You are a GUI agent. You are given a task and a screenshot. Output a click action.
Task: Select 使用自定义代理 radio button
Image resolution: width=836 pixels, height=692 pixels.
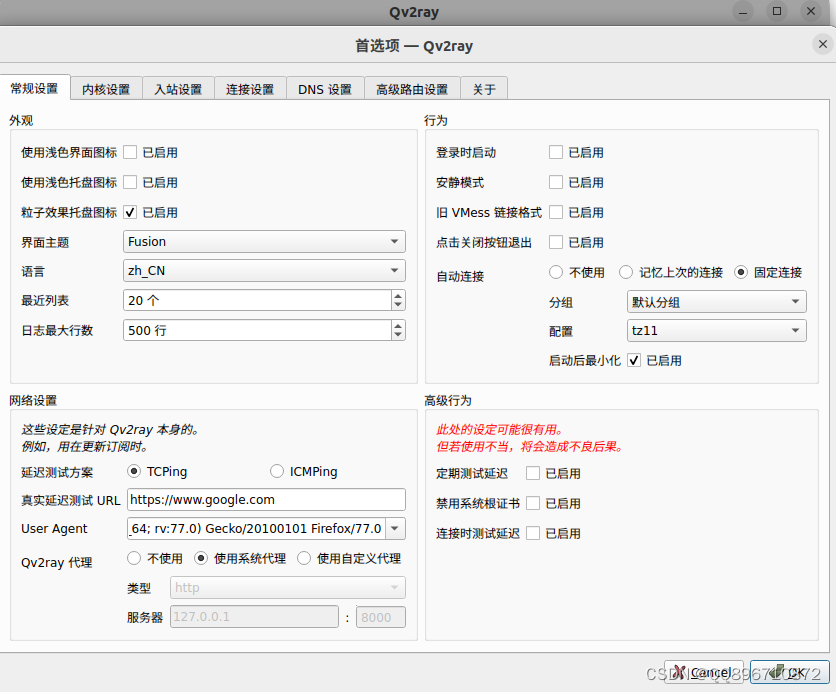pos(304,558)
